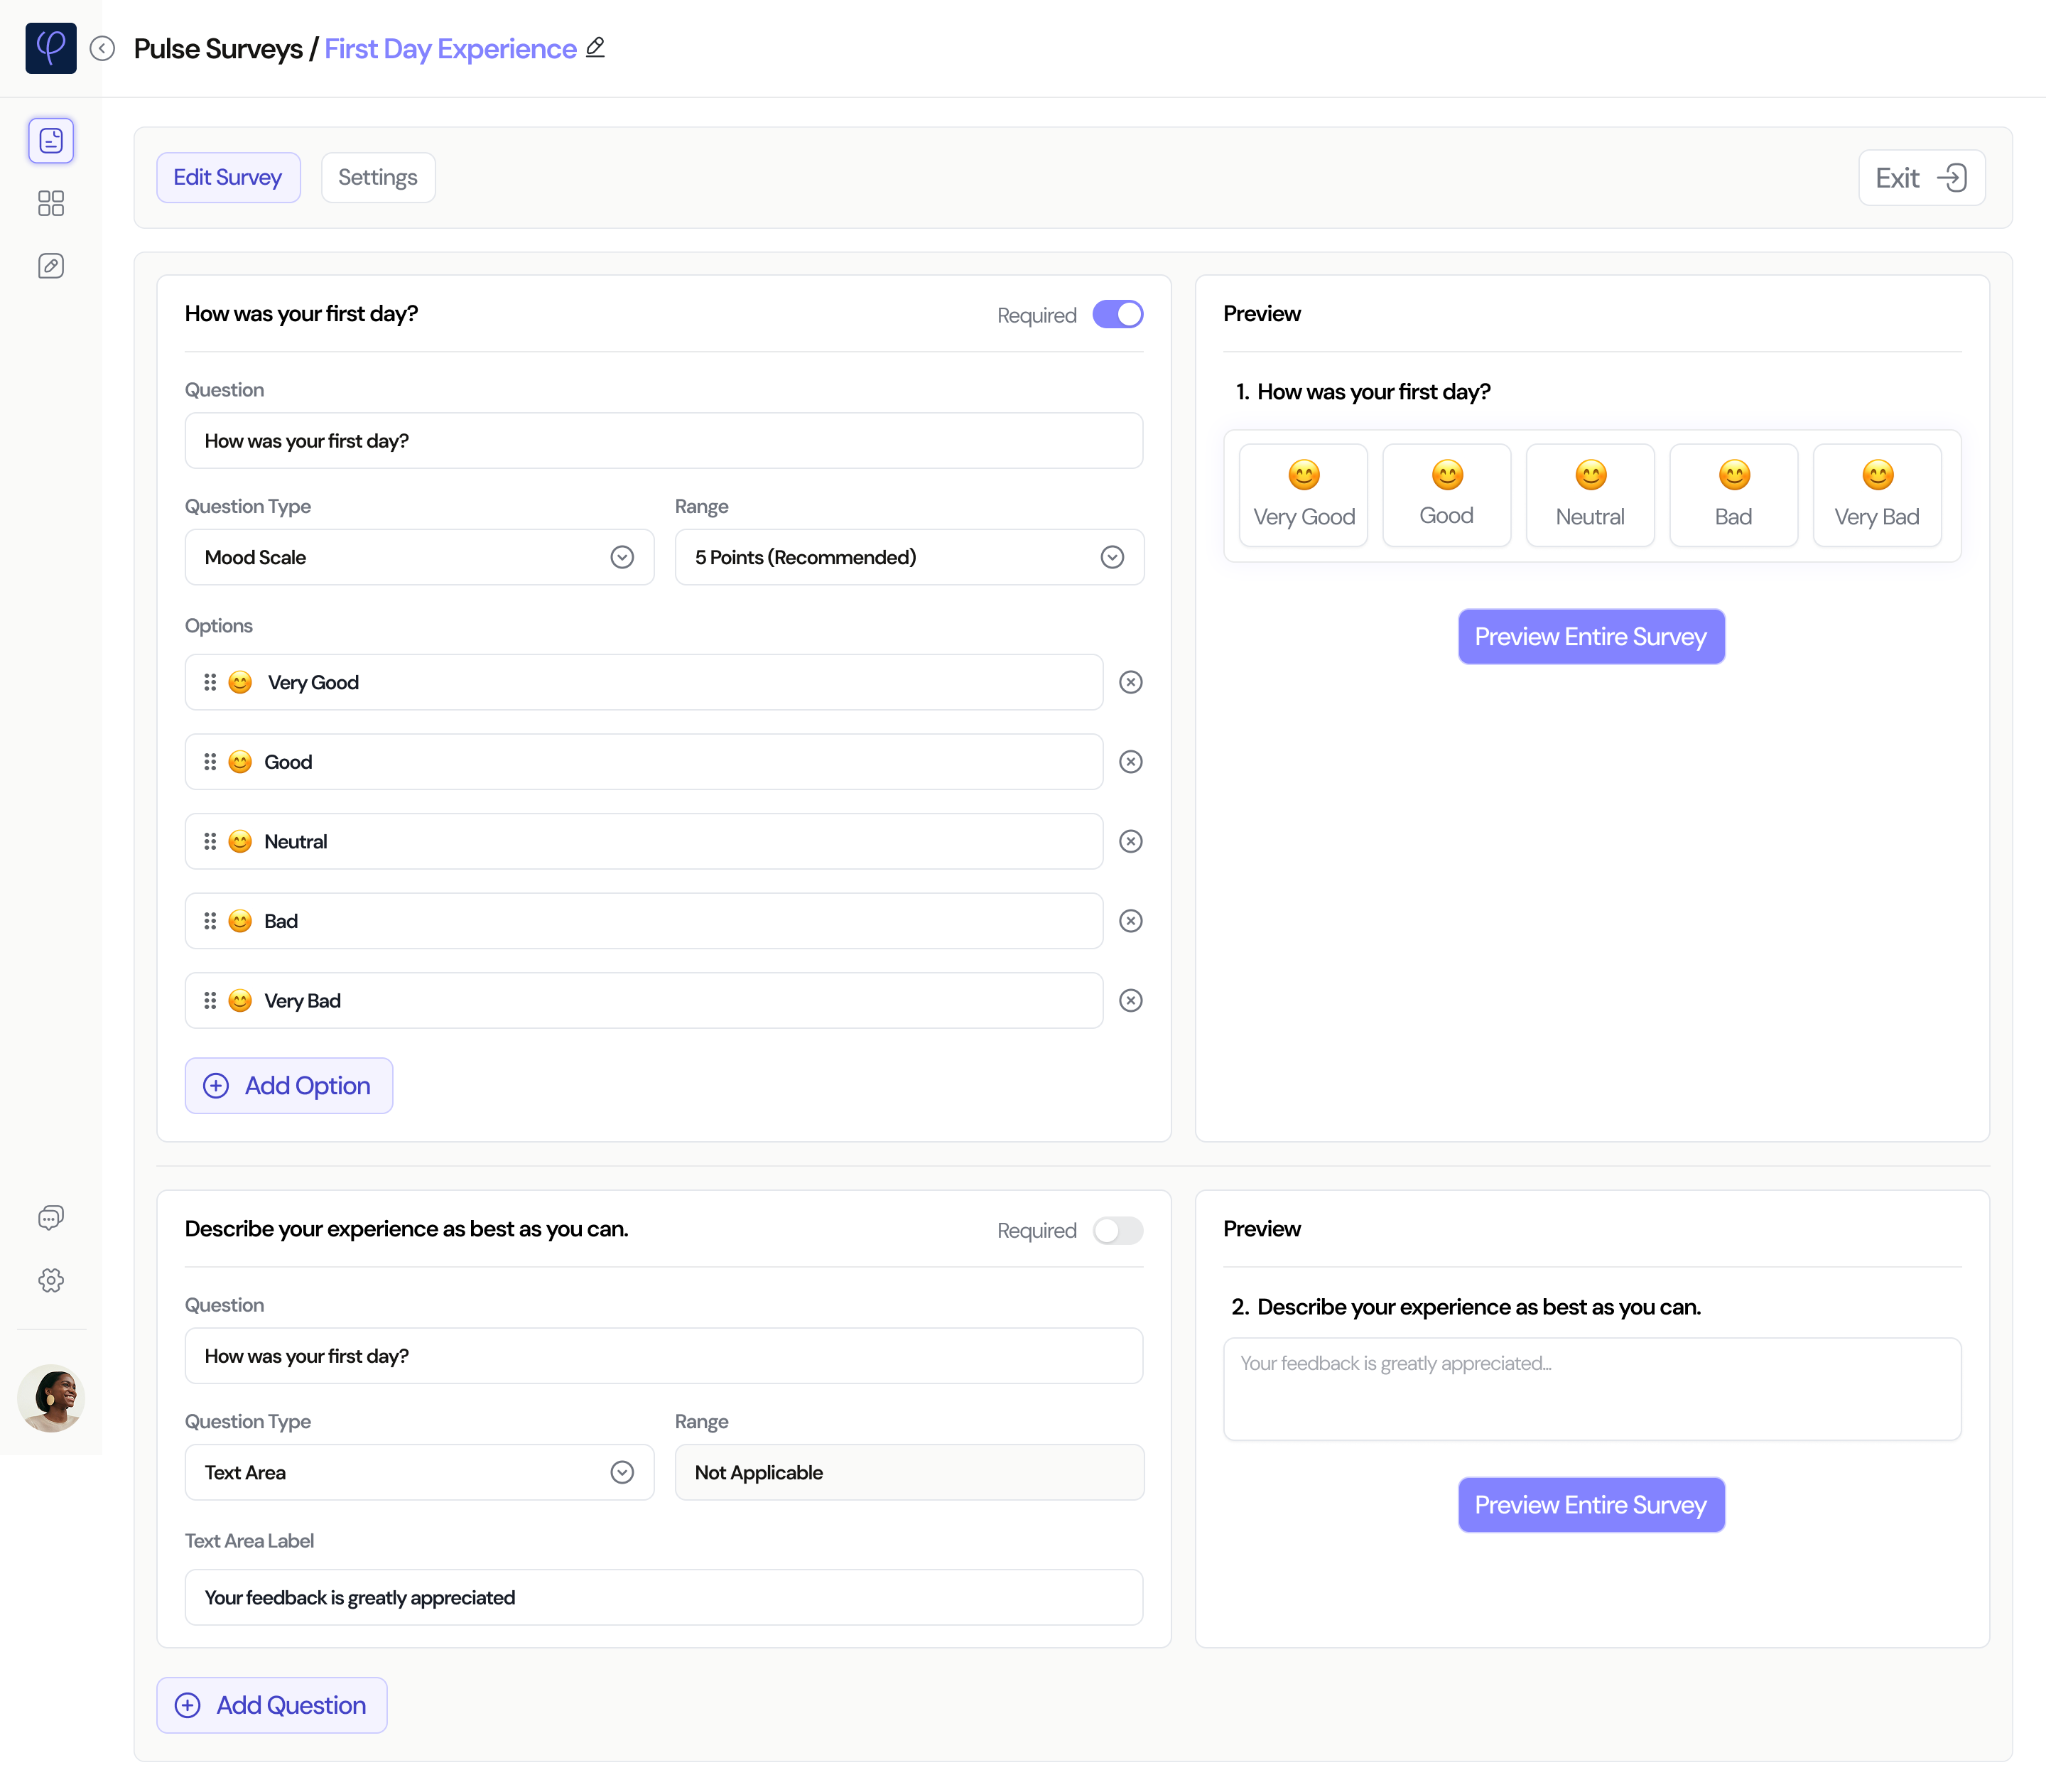
Task: Open the settings gear in sidebar
Action: tap(51, 1280)
